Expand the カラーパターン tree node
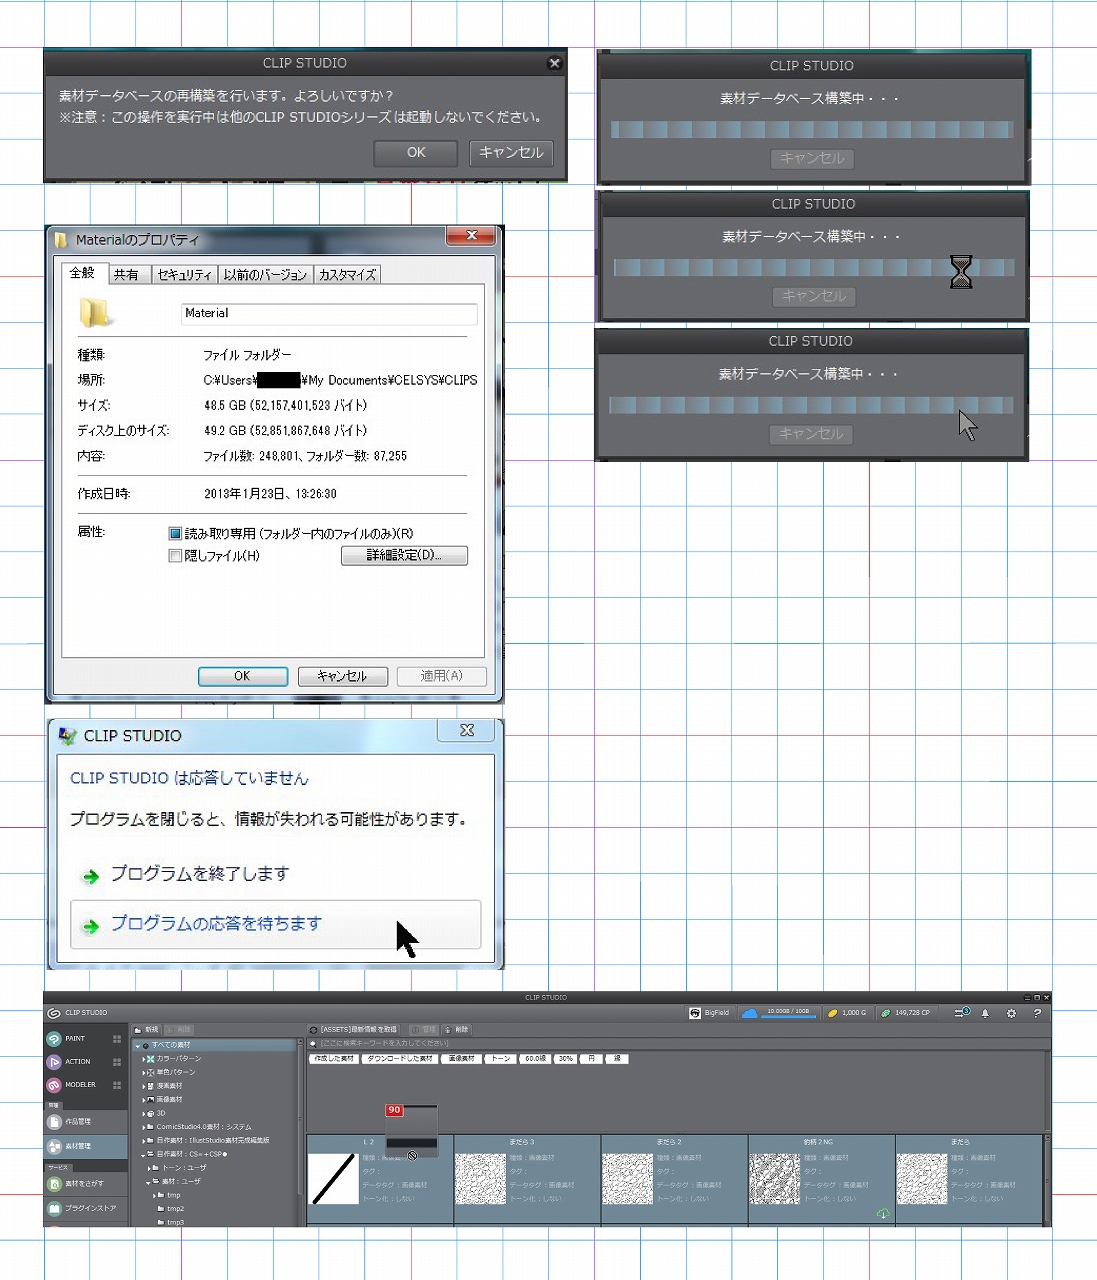The width and height of the screenshot is (1097, 1280). tap(143, 1059)
